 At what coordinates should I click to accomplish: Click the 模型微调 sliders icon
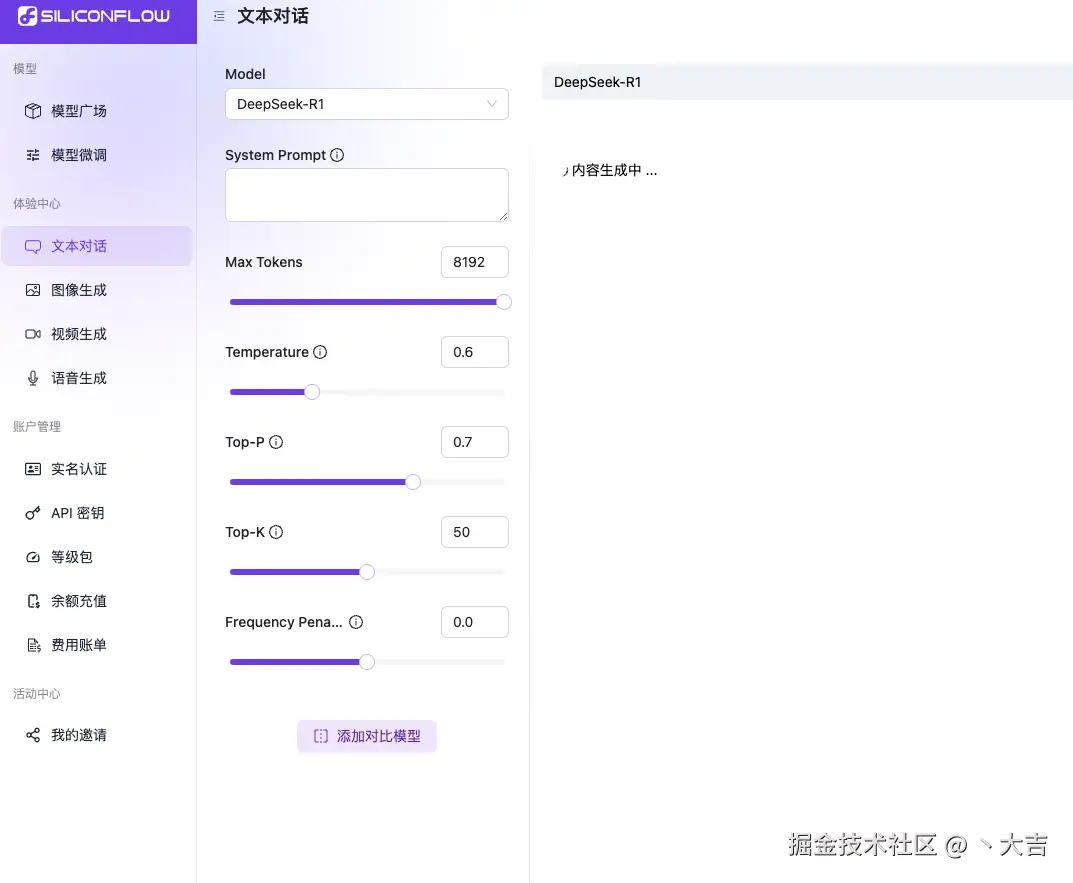click(x=33, y=155)
